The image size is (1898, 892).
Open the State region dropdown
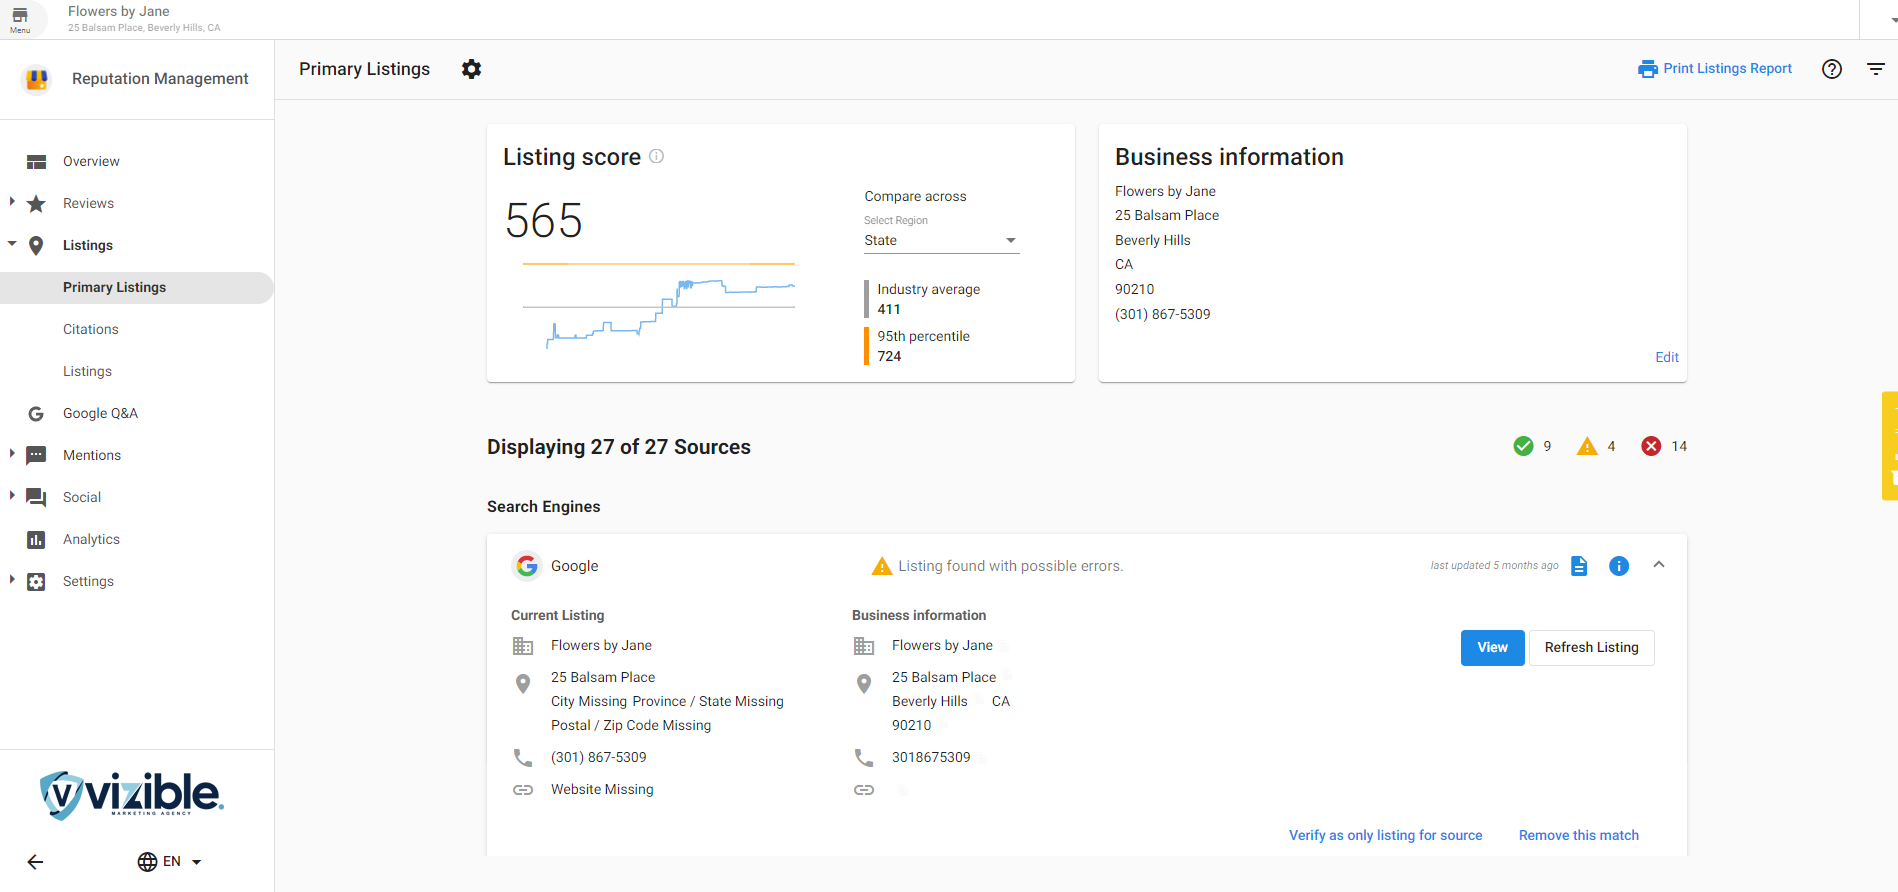940,241
